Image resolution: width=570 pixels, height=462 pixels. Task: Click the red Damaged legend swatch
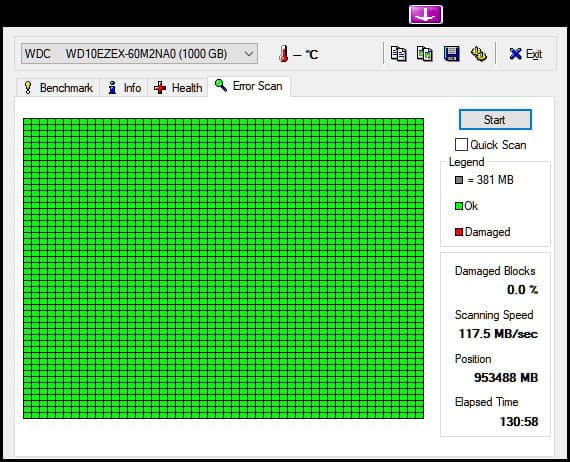(x=459, y=232)
